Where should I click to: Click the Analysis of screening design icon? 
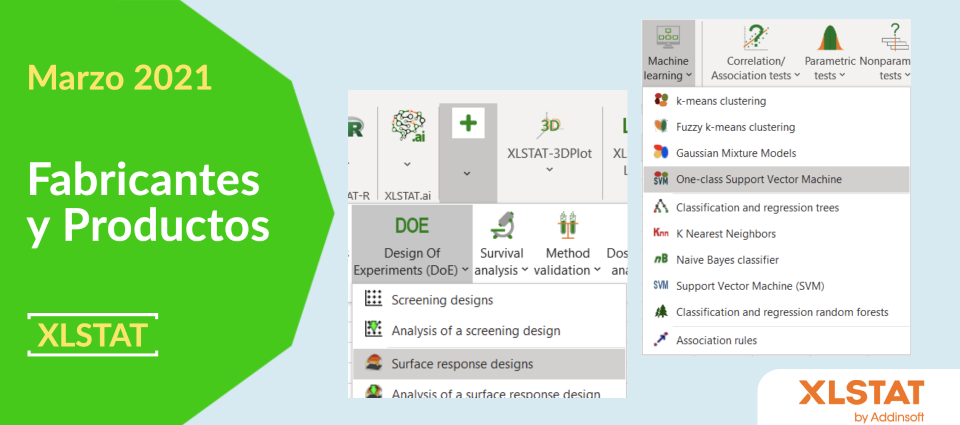(x=373, y=329)
